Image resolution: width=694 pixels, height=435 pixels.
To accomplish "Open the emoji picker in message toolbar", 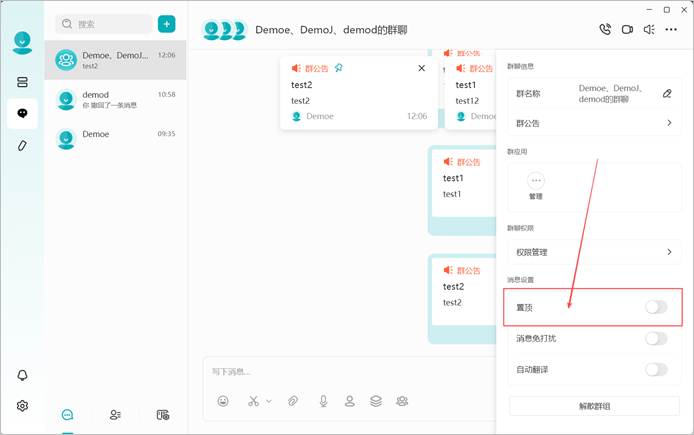I will [x=223, y=401].
